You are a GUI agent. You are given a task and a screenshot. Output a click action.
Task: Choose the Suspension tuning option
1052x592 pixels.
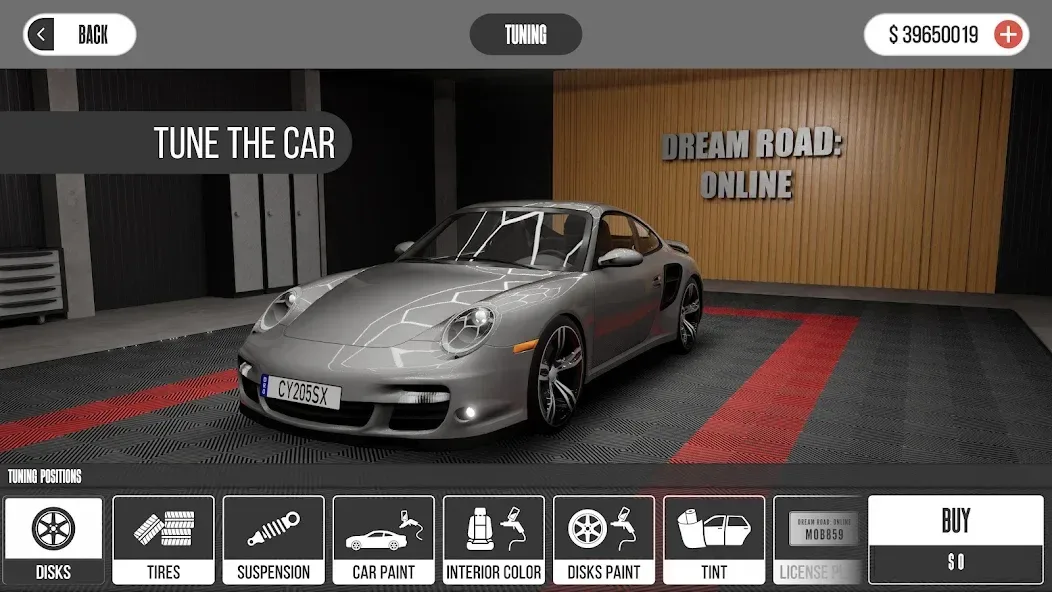click(274, 540)
